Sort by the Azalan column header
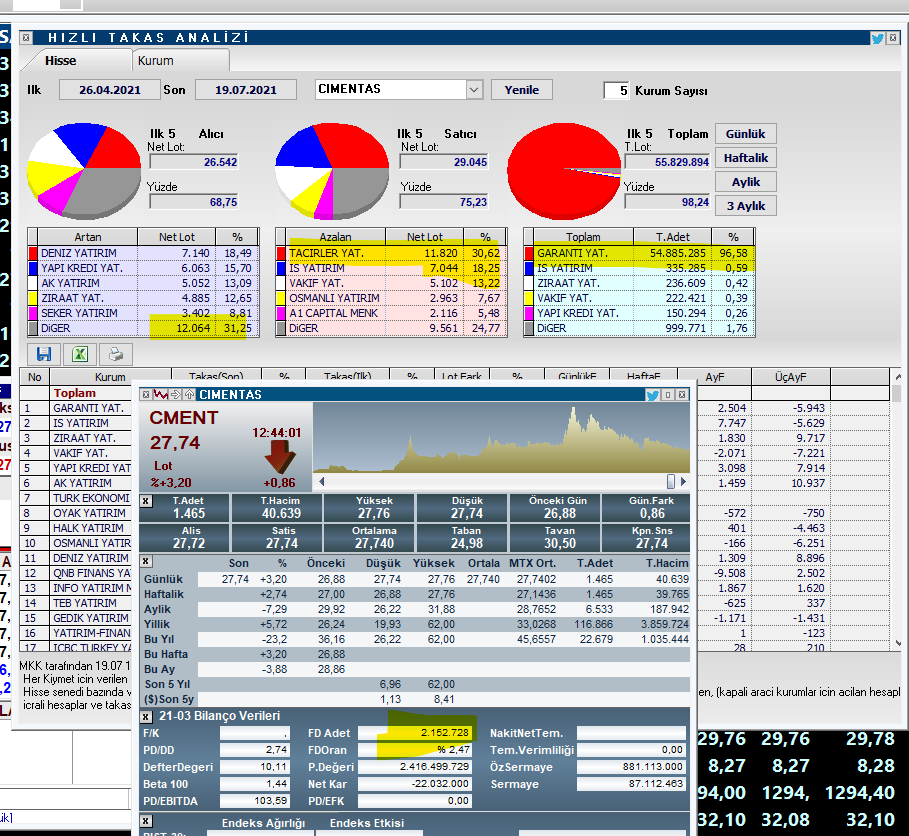Screen dimensions: 909x836 coord(336,237)
